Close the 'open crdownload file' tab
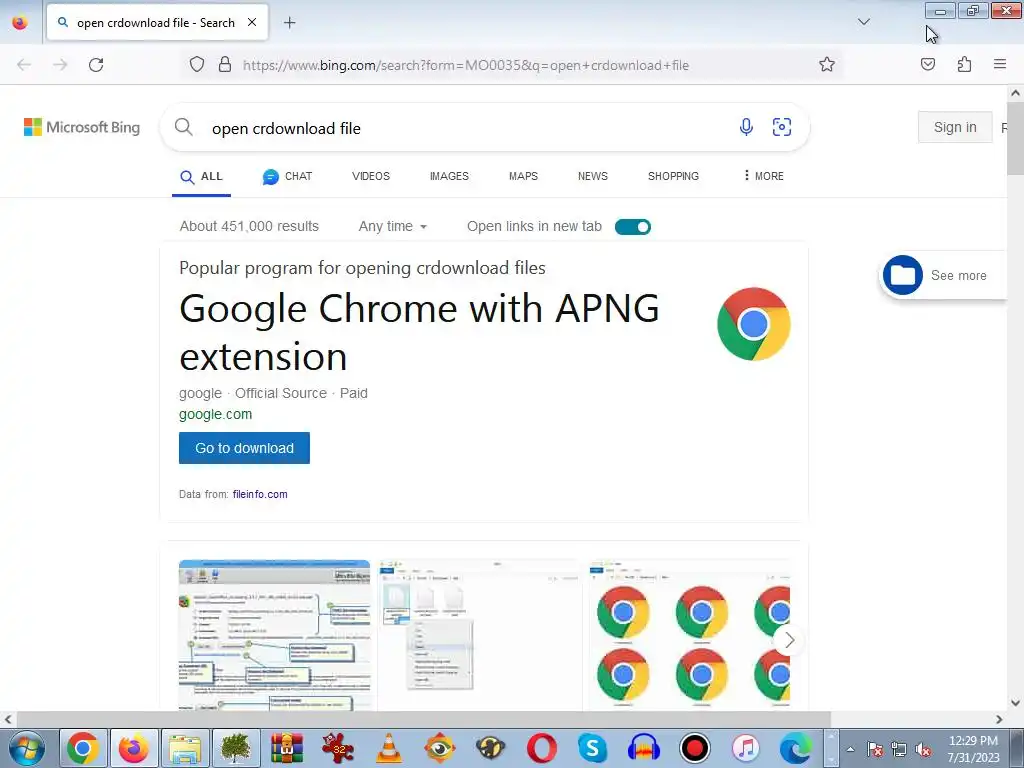 (251, 22)
